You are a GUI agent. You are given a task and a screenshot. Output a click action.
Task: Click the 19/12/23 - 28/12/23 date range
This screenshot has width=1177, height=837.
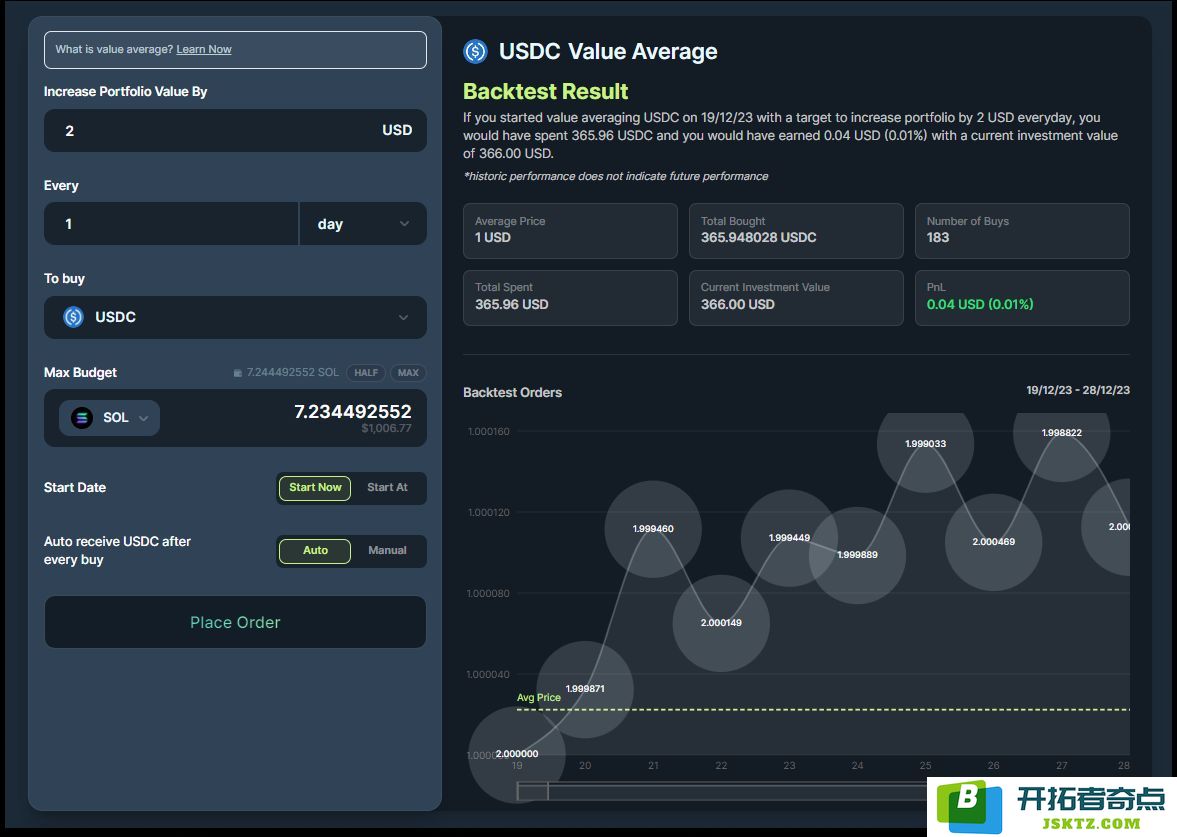point(1077,390)
